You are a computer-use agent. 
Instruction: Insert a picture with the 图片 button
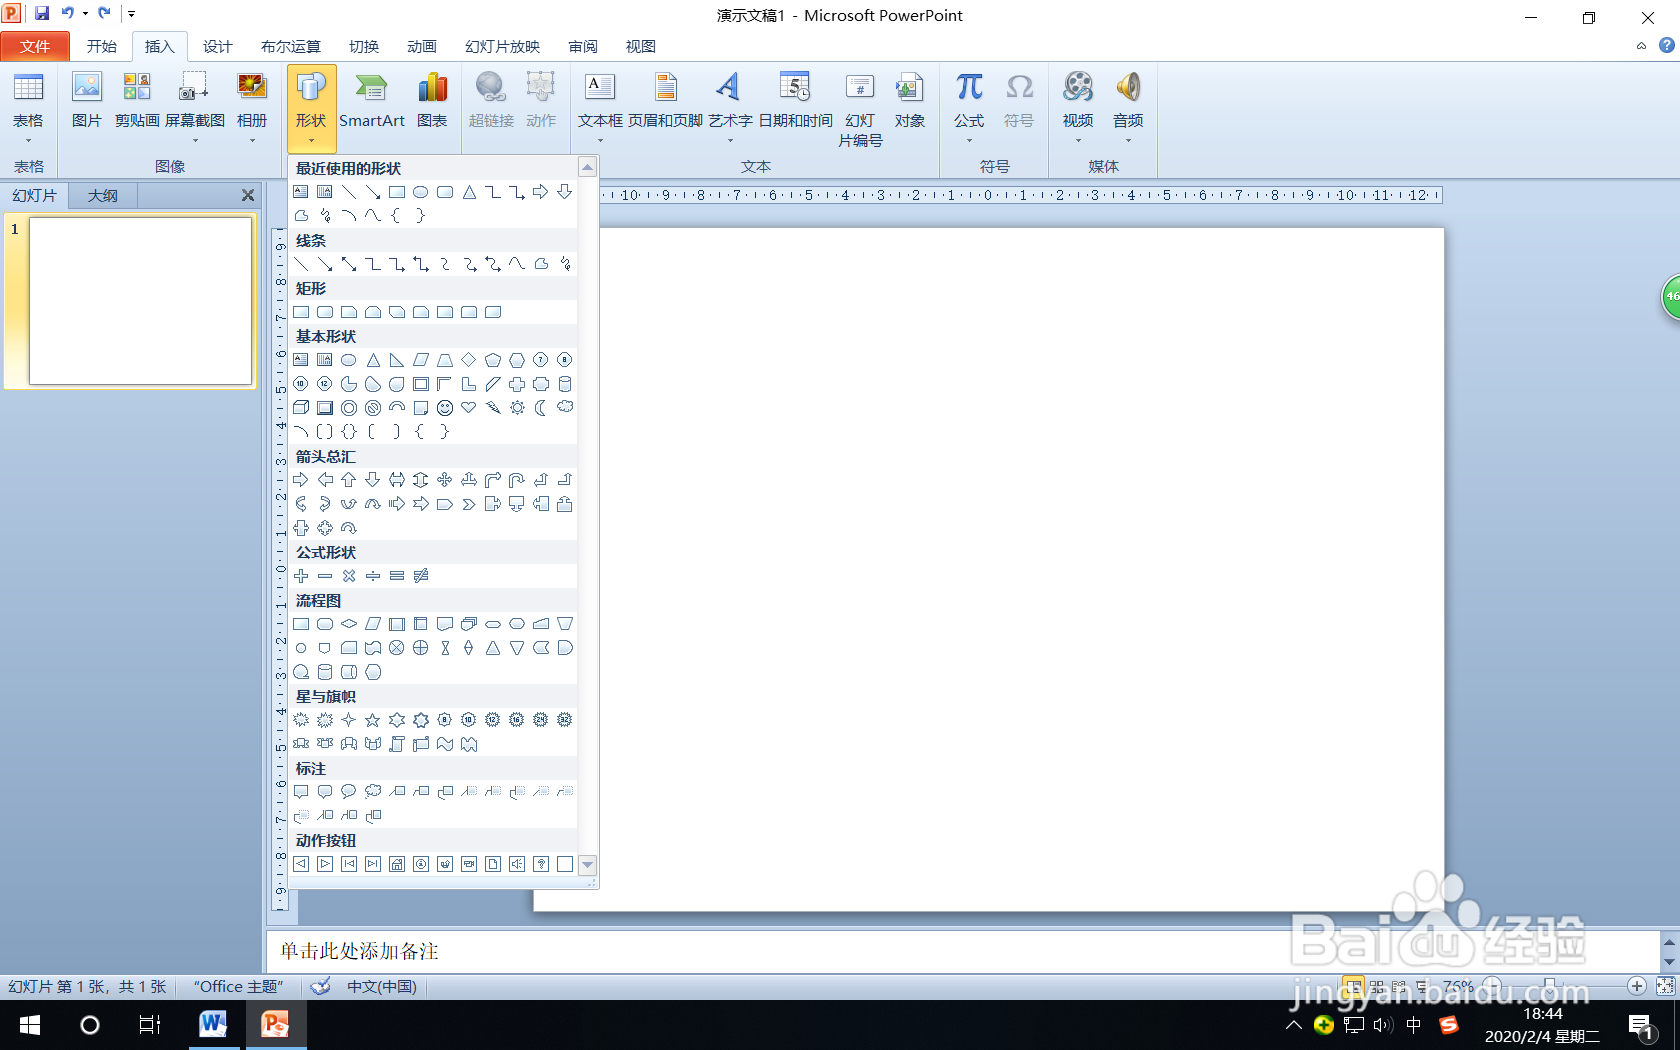click(87, 101)
